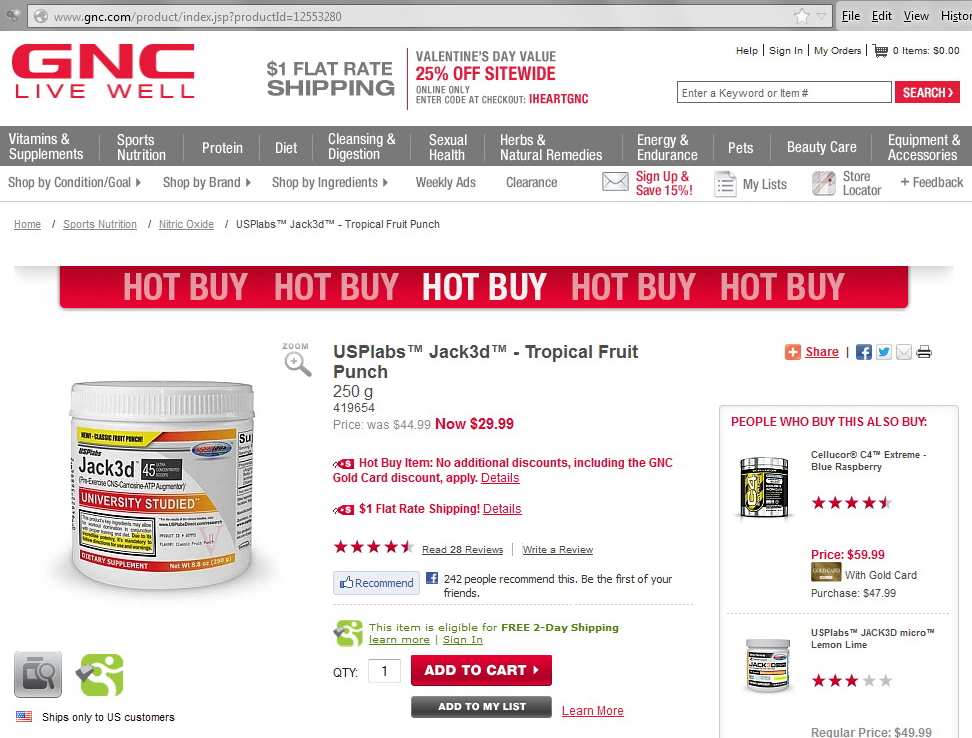Screen dimensions: 972x738
Task: Click the green free shipping runner icon
Action: (x=100, y=675)
